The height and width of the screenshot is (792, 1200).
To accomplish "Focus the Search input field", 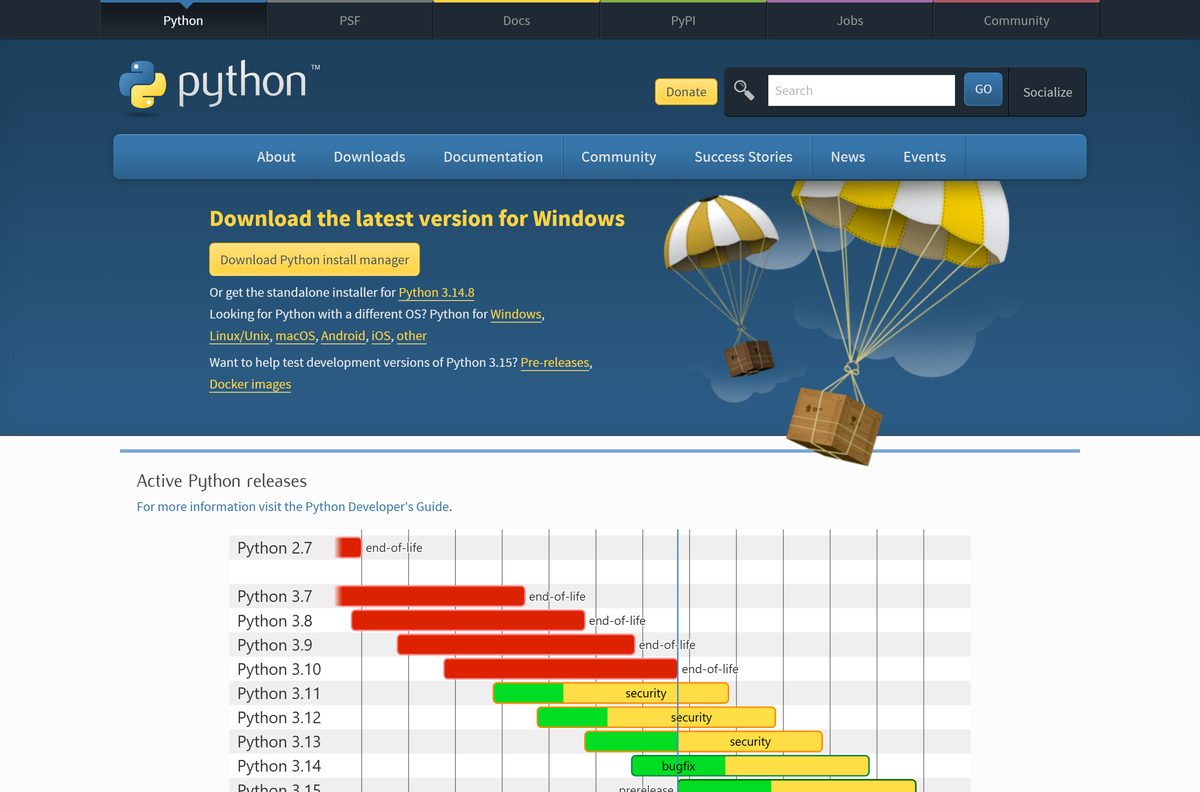I will click(861, 90).
